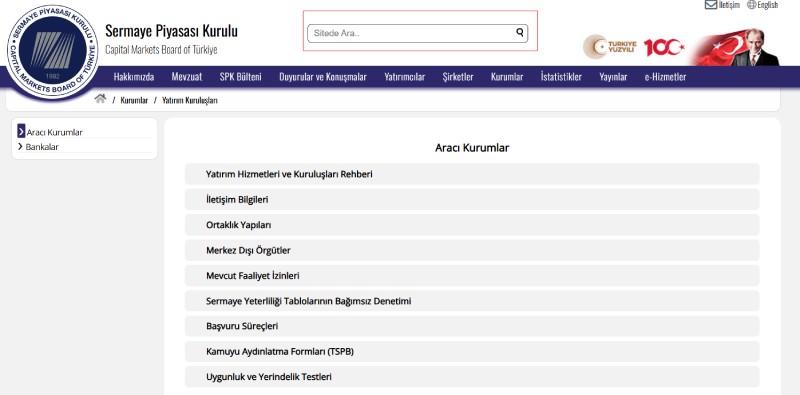Click the search magnifier icon
The image size is (800, 395).
[x=519, y=33]
